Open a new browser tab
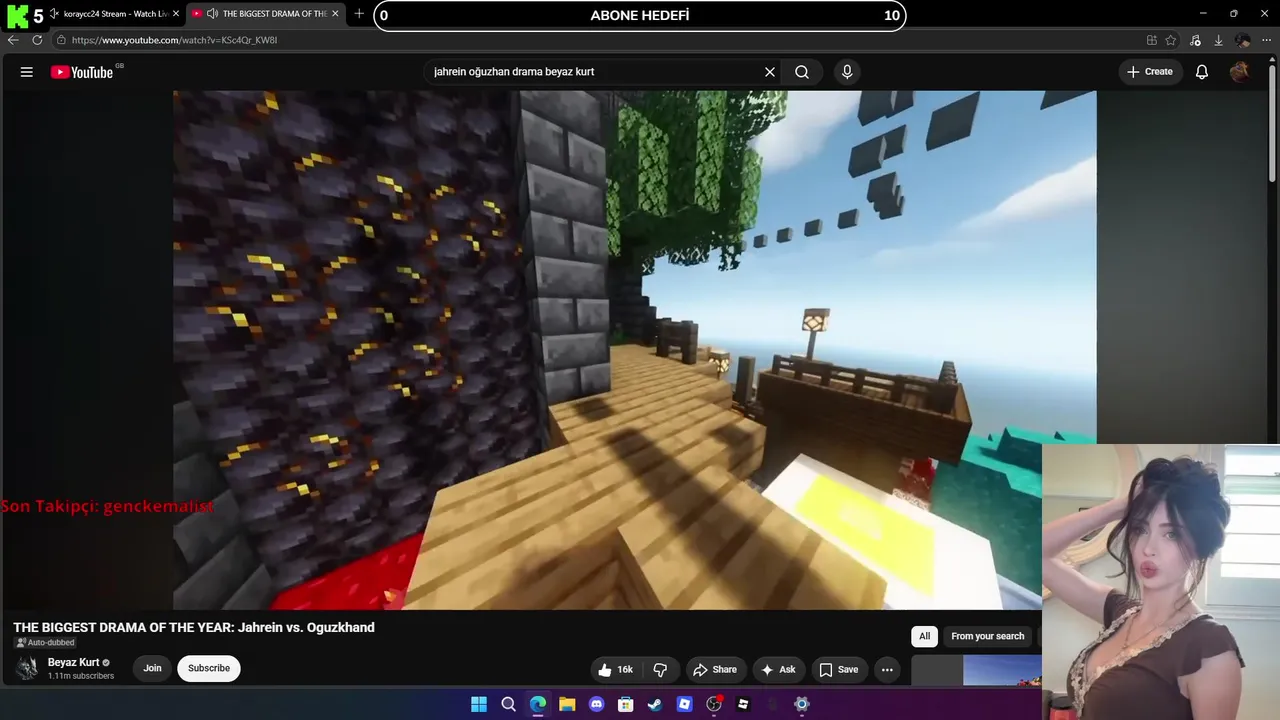Screen dimensions: 1280x720 click(359, 14)
